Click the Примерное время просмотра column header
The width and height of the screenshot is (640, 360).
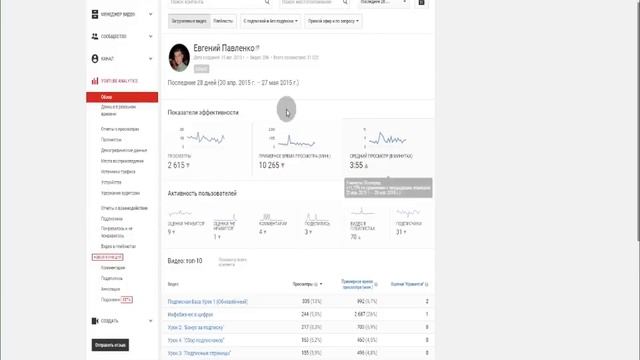pos(357,284)
